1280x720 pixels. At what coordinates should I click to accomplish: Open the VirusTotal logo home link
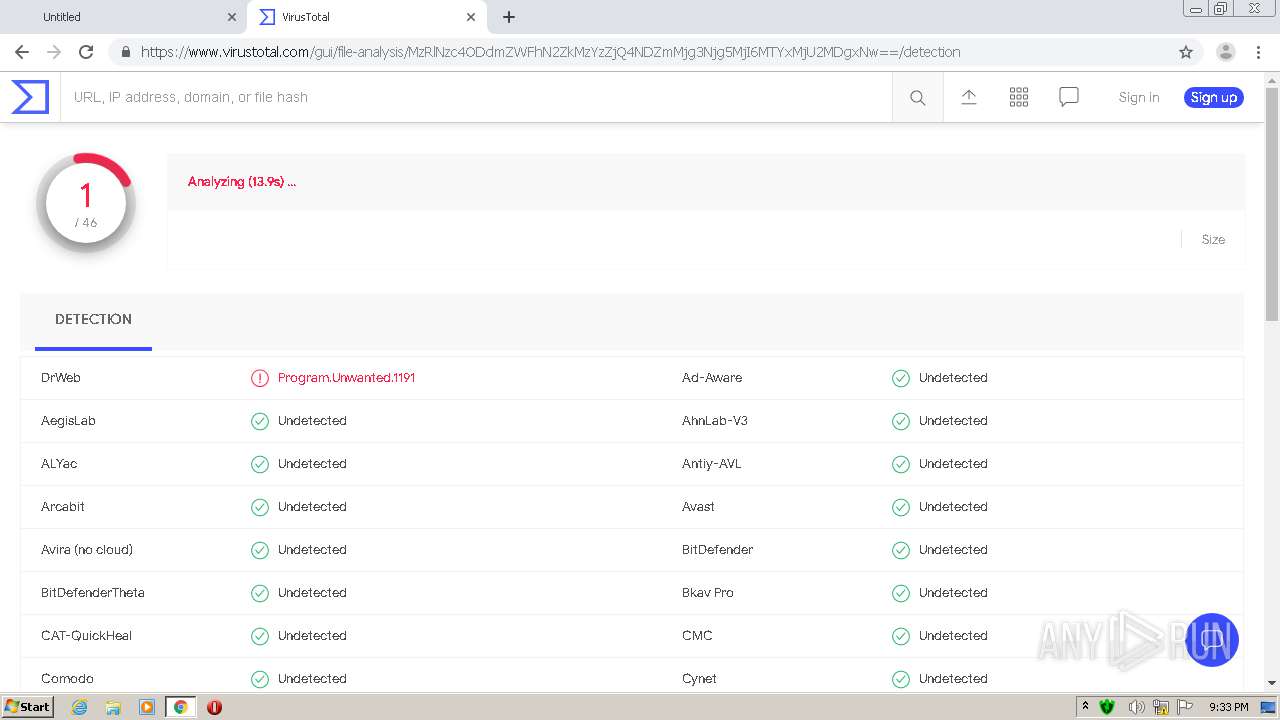click(30, 97)
